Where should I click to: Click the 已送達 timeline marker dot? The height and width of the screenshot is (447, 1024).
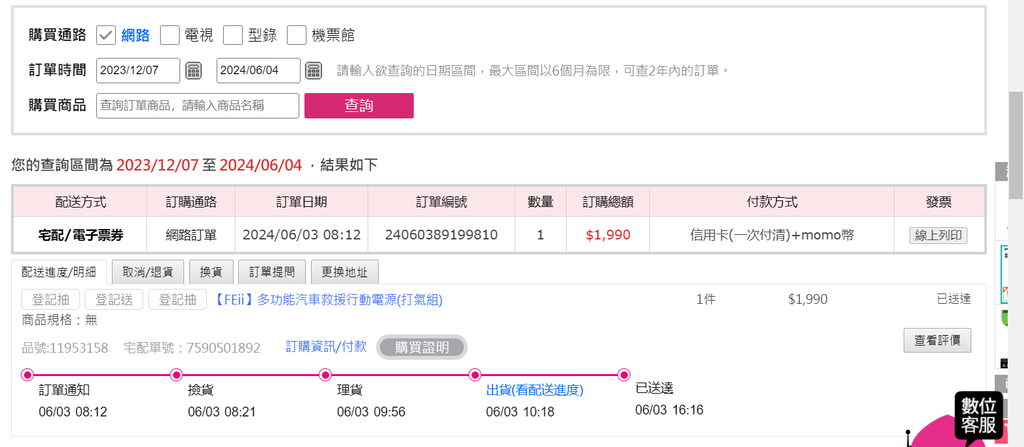click(626, 375)
